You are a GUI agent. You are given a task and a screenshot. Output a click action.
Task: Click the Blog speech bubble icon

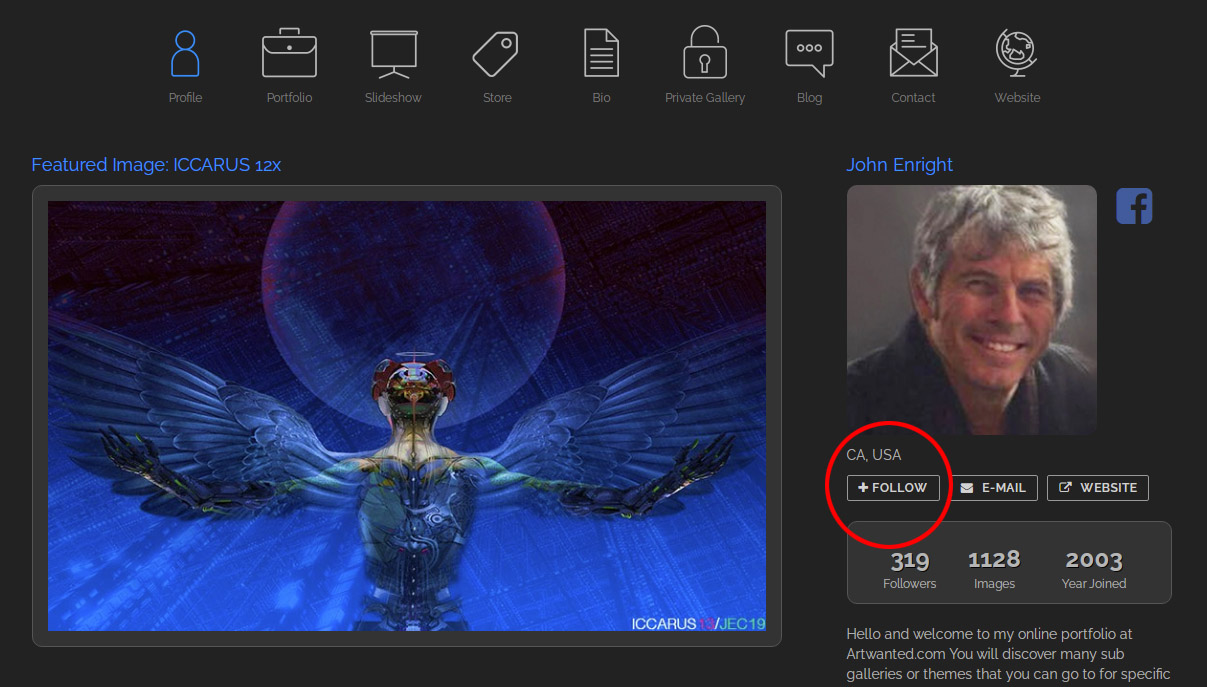[809, 54]
